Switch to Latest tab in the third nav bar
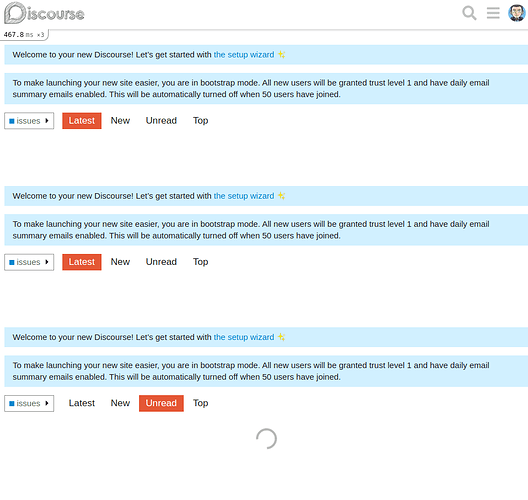Image resolution: width=528 pixels, height=500 pixels. [x=81, y=403]
